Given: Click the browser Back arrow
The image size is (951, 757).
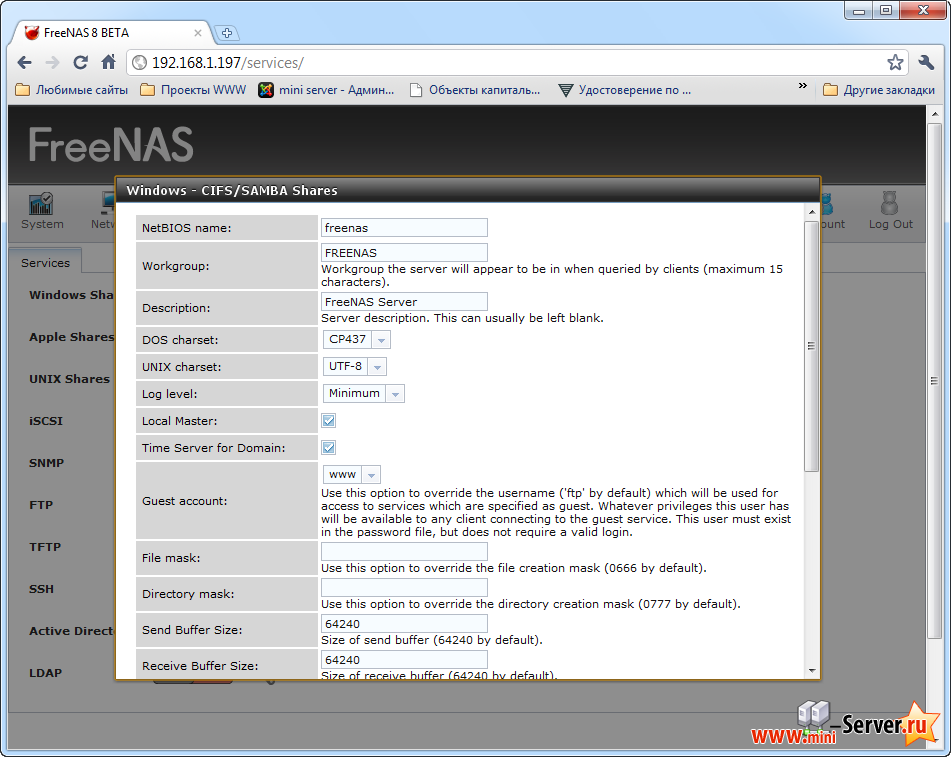Looking at the screenshot, I should [x=24, y=62].
